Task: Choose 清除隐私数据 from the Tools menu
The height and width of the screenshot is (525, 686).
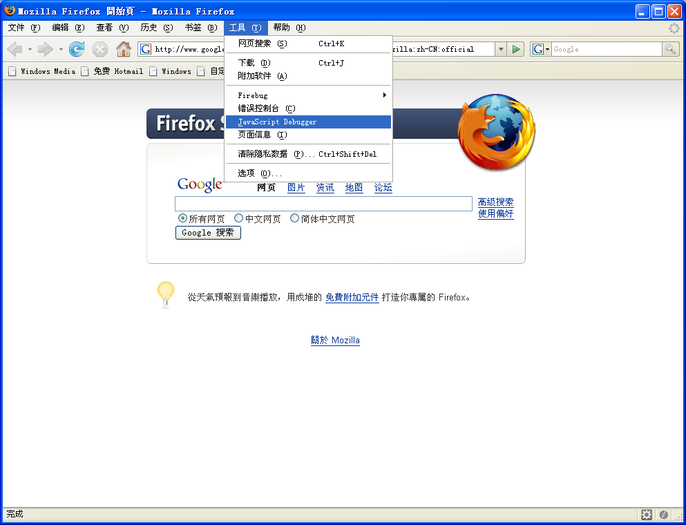Action: 308,154
